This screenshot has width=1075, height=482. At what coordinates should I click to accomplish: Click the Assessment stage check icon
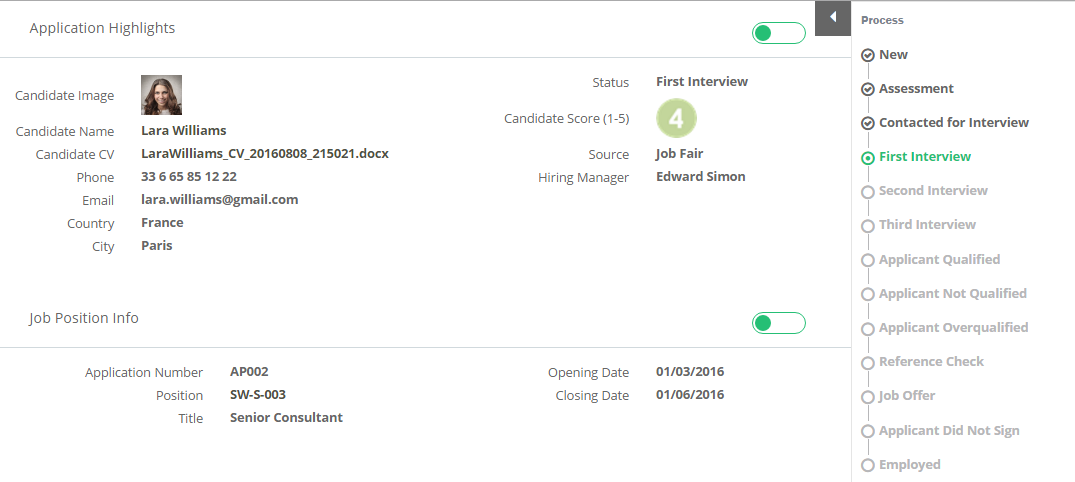pos(868,89)
